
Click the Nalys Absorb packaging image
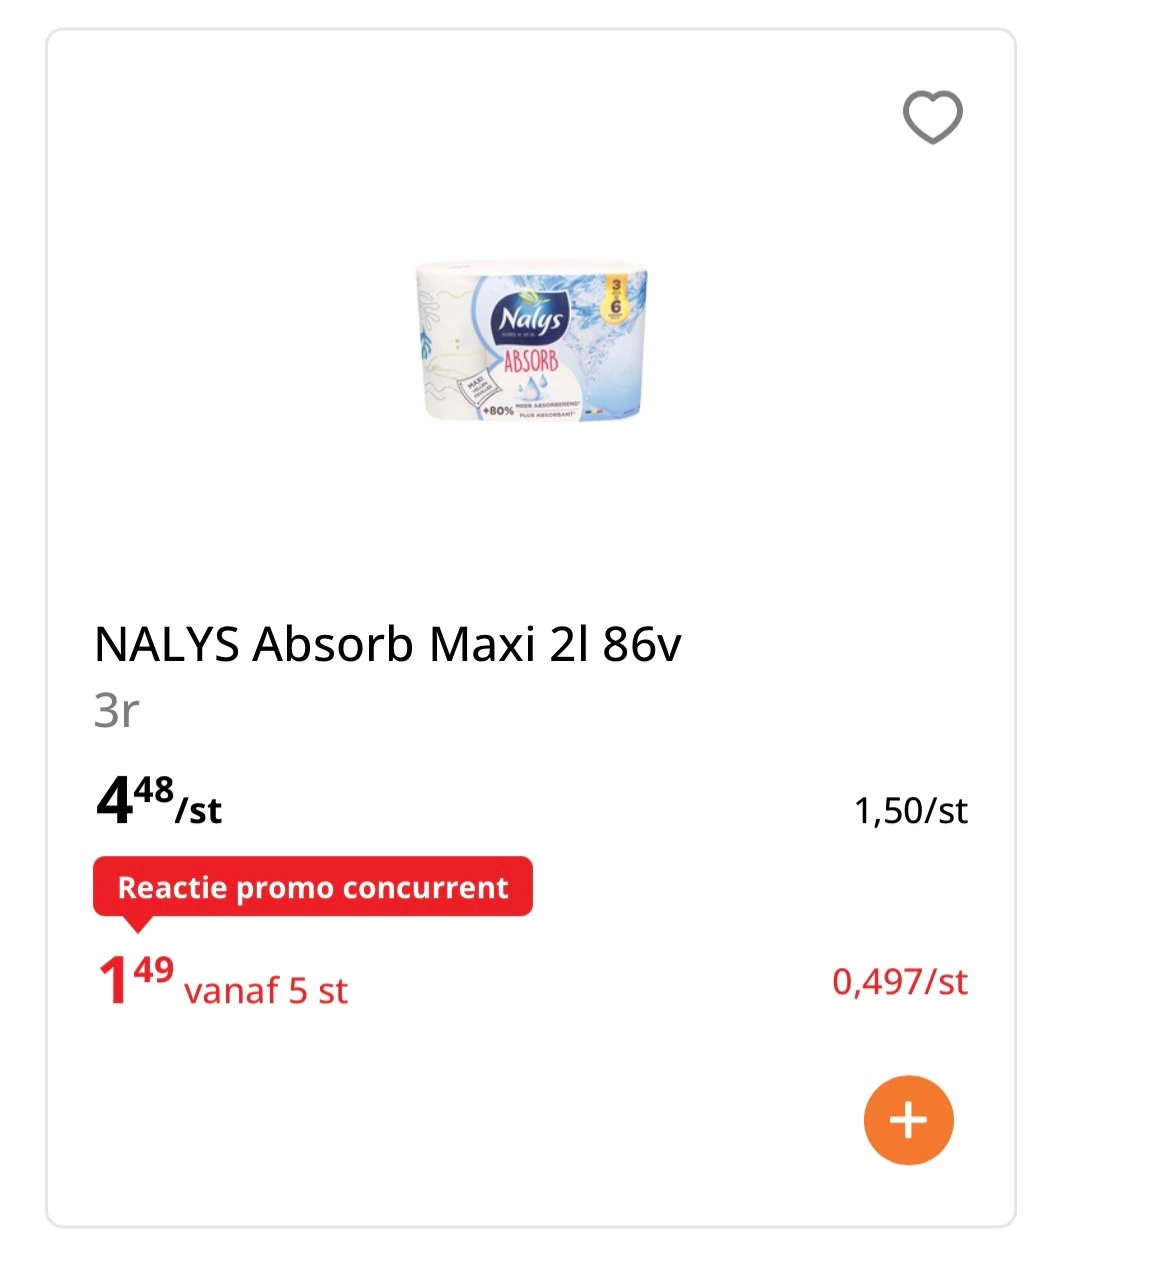pyautogui.click(x=527, y=345)
